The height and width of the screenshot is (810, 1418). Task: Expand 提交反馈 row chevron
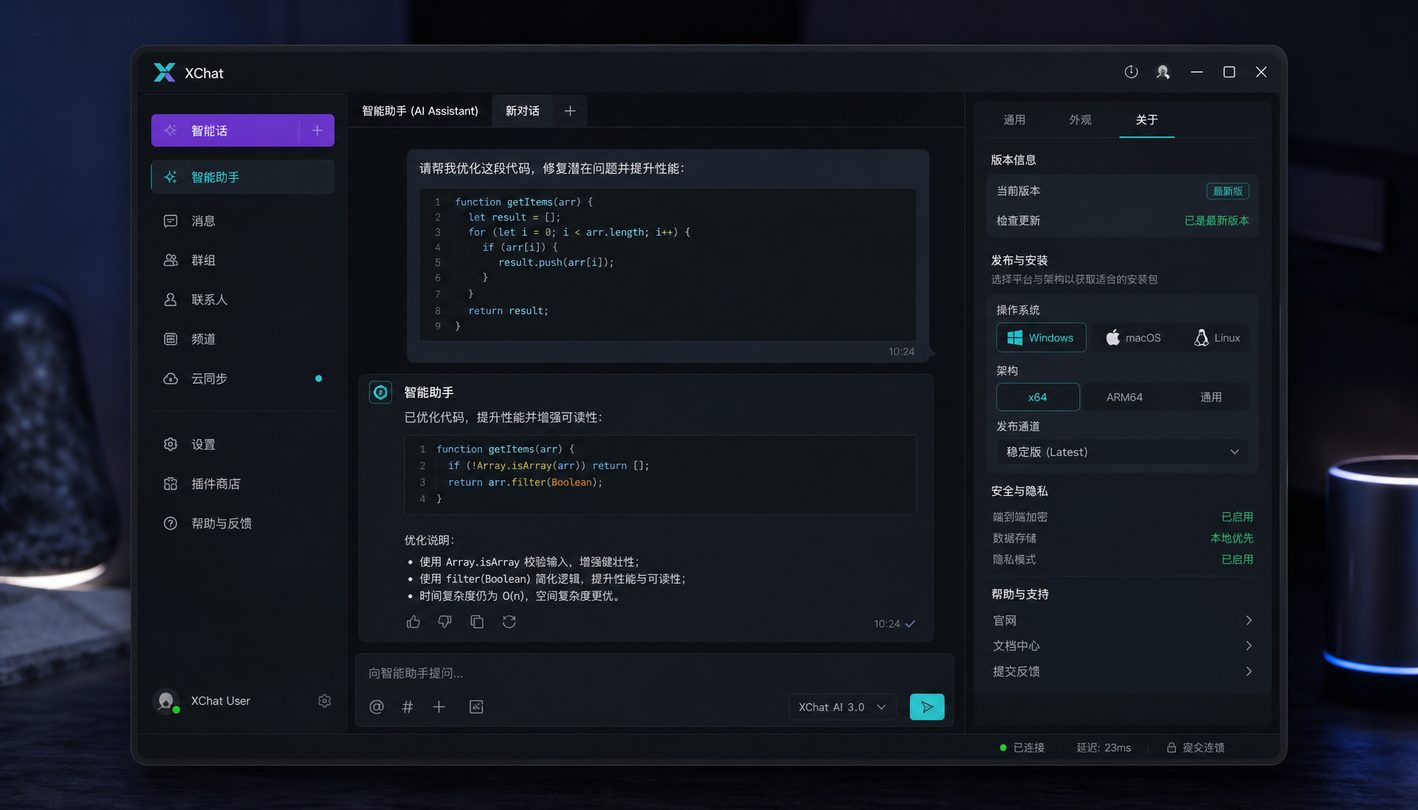1249,671
